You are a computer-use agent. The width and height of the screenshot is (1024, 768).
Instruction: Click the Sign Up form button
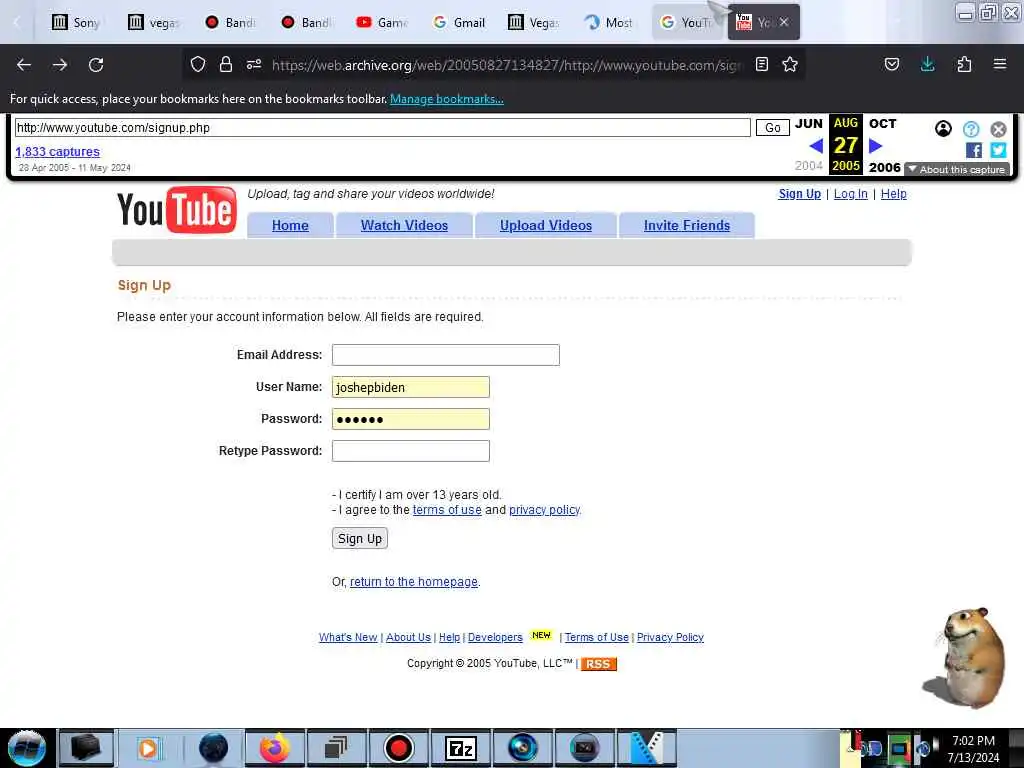click(360, 539)
